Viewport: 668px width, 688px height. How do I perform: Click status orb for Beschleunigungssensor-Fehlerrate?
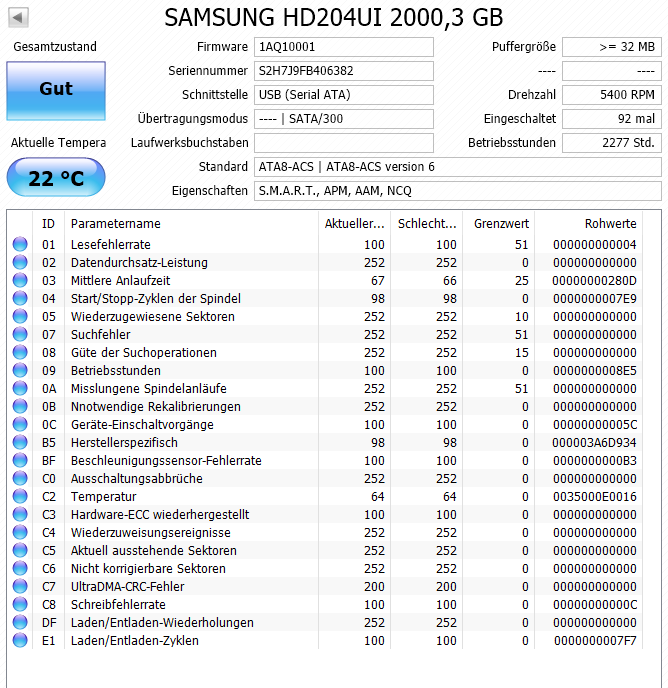[x=20, y=460]
